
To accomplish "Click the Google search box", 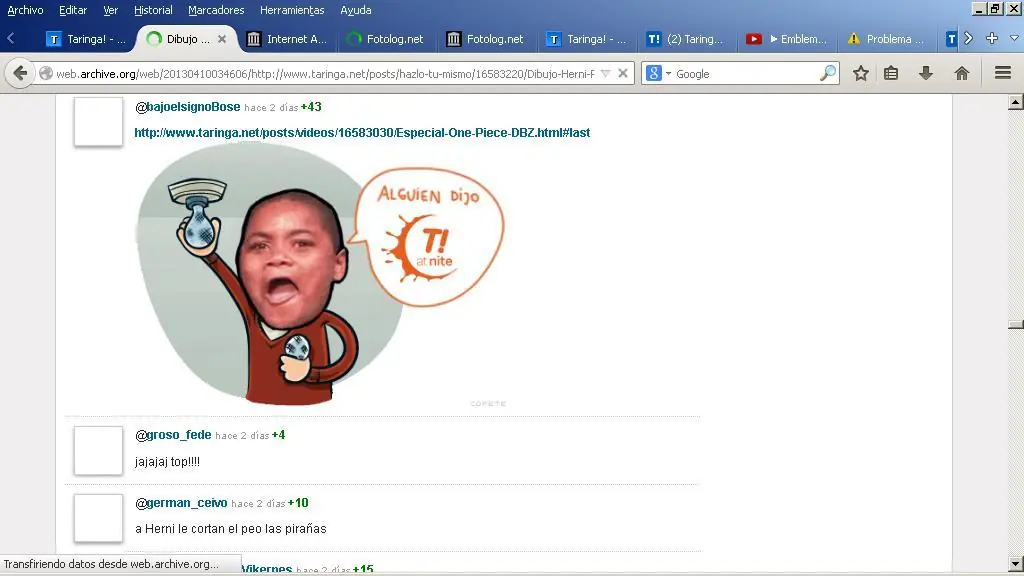I will click(746, 74).
